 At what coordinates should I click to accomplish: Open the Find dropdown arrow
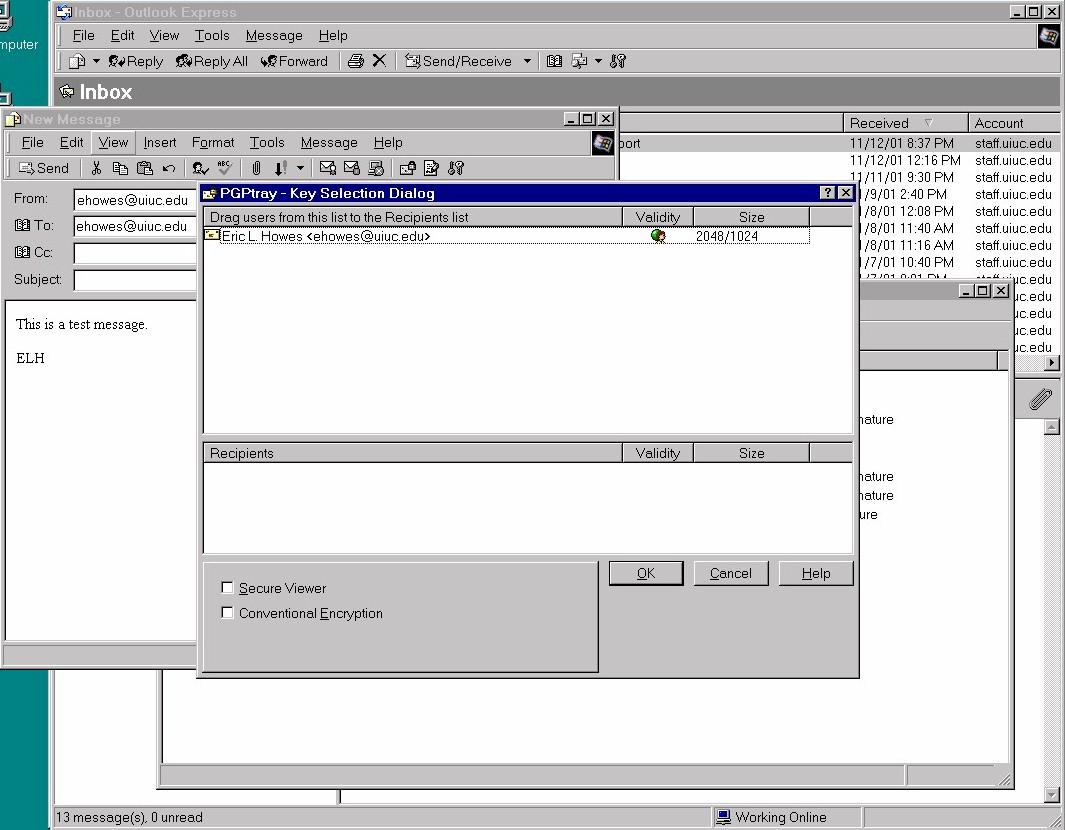click(598, 61)
